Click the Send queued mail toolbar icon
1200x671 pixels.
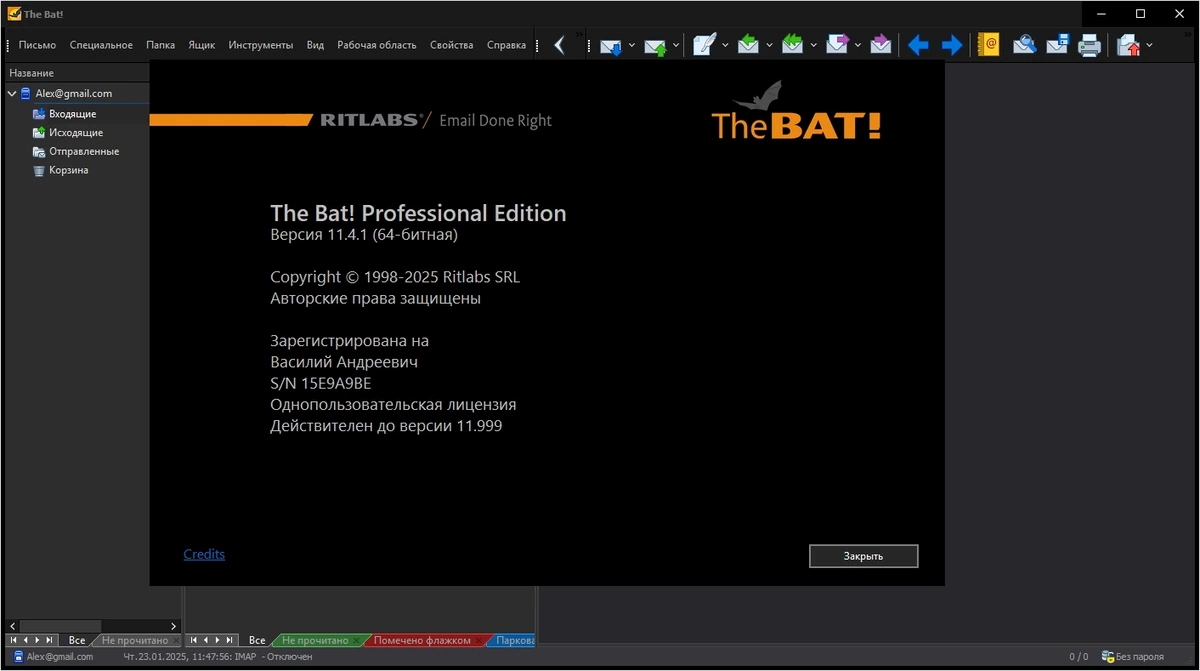(655, 45)
